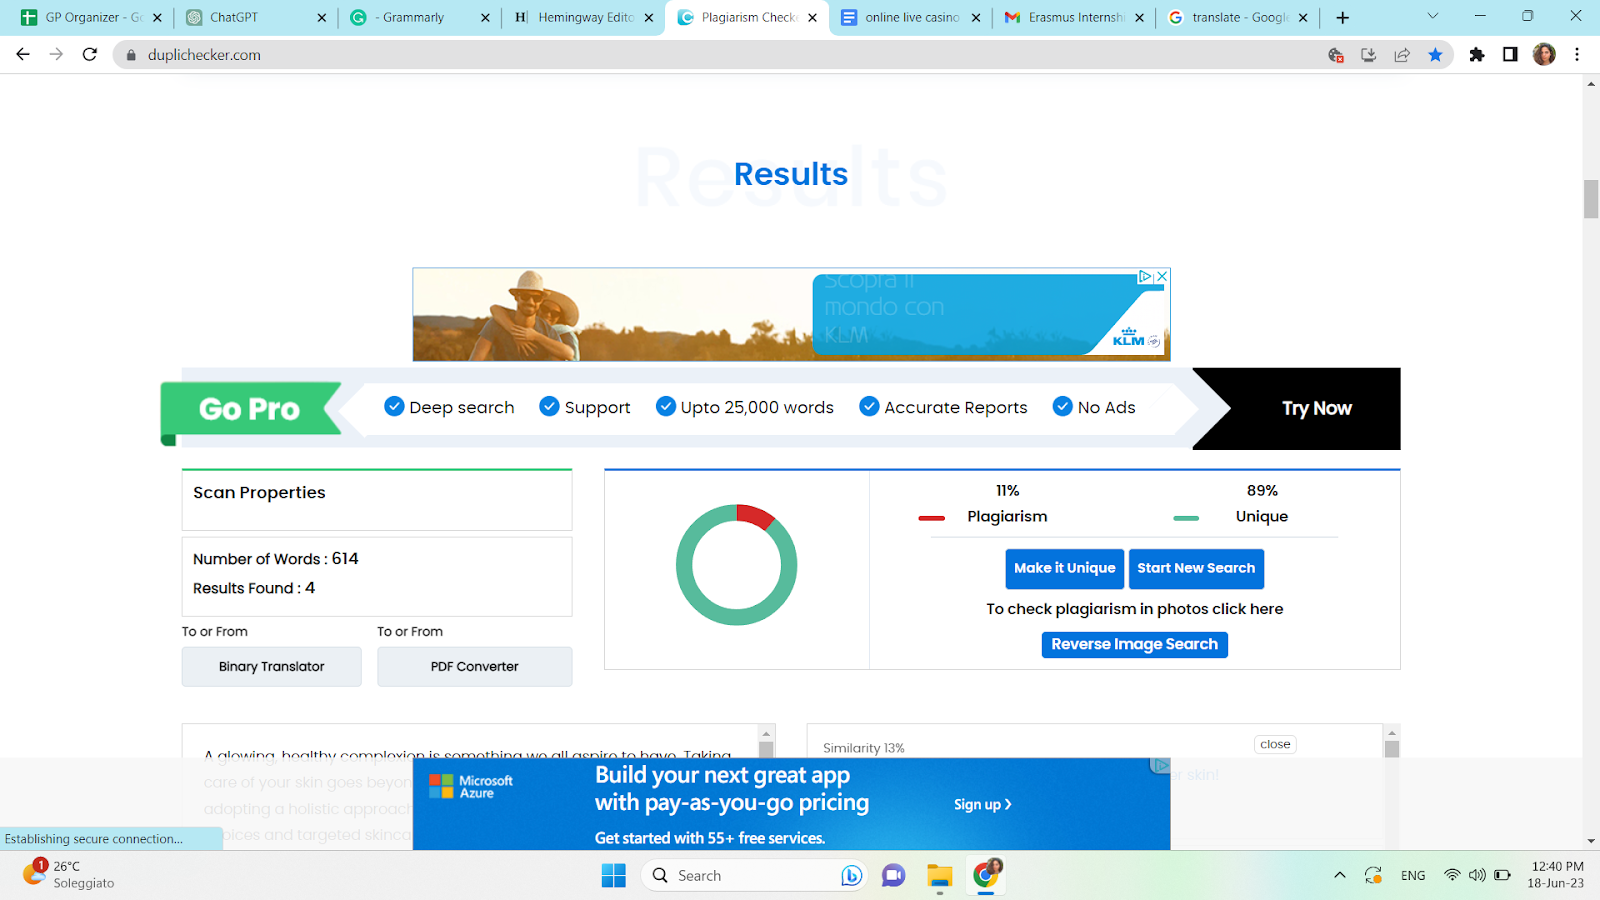The image size is (1600, 900).
Task: Click the Chrome icon in taskbar
Action: (x=986, y=876)
